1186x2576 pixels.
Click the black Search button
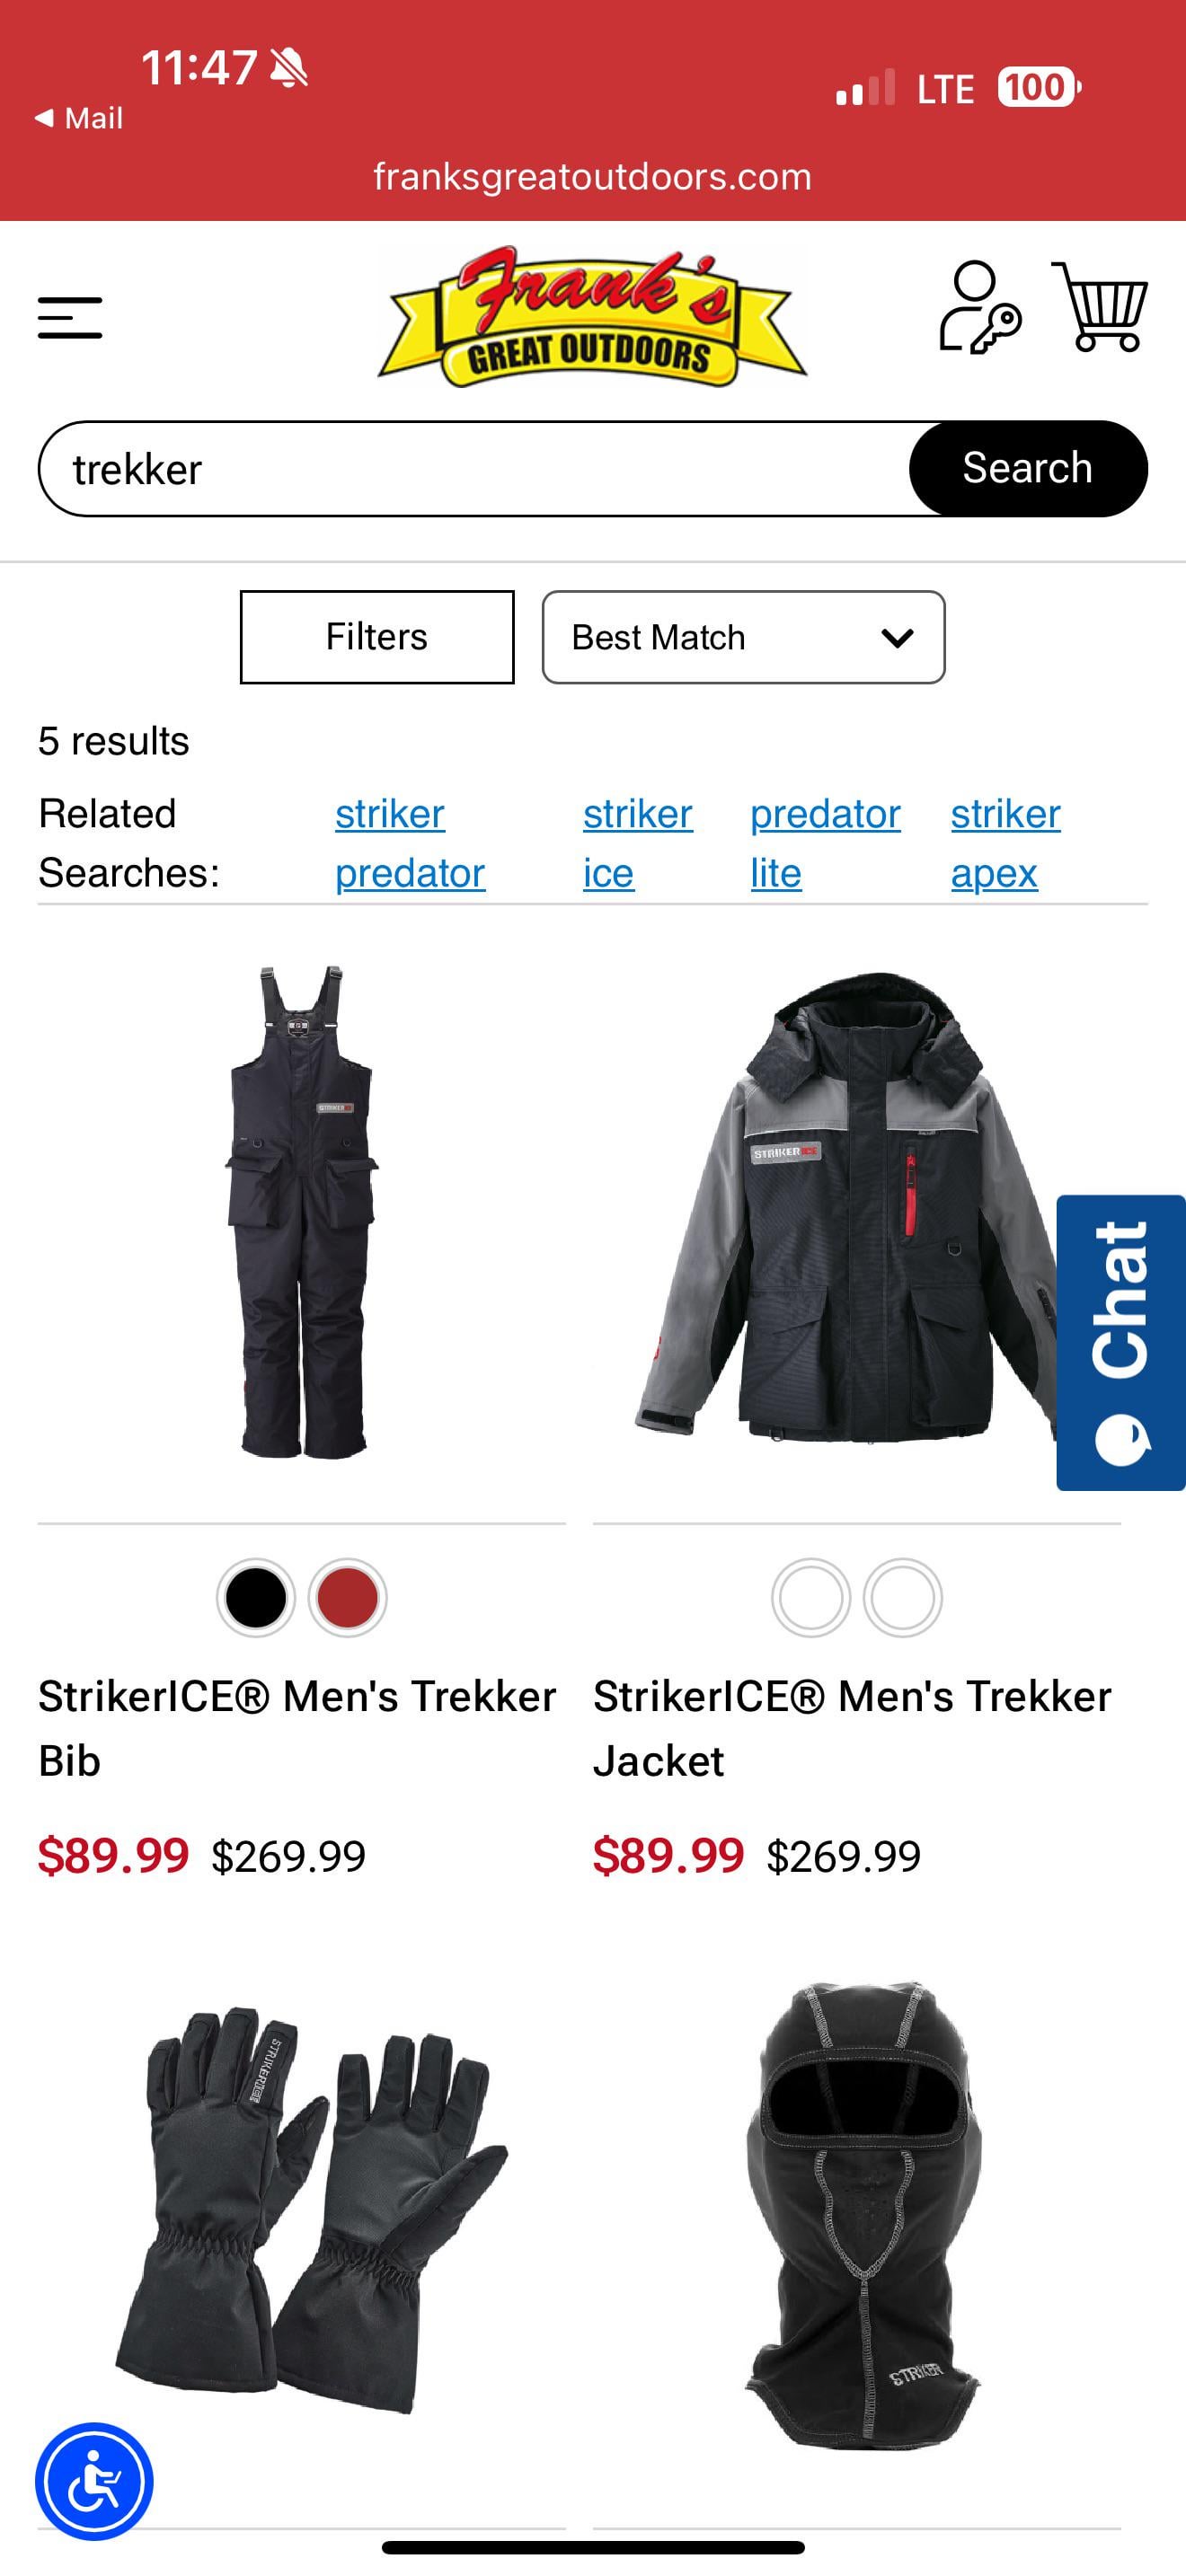point(1028,468)
